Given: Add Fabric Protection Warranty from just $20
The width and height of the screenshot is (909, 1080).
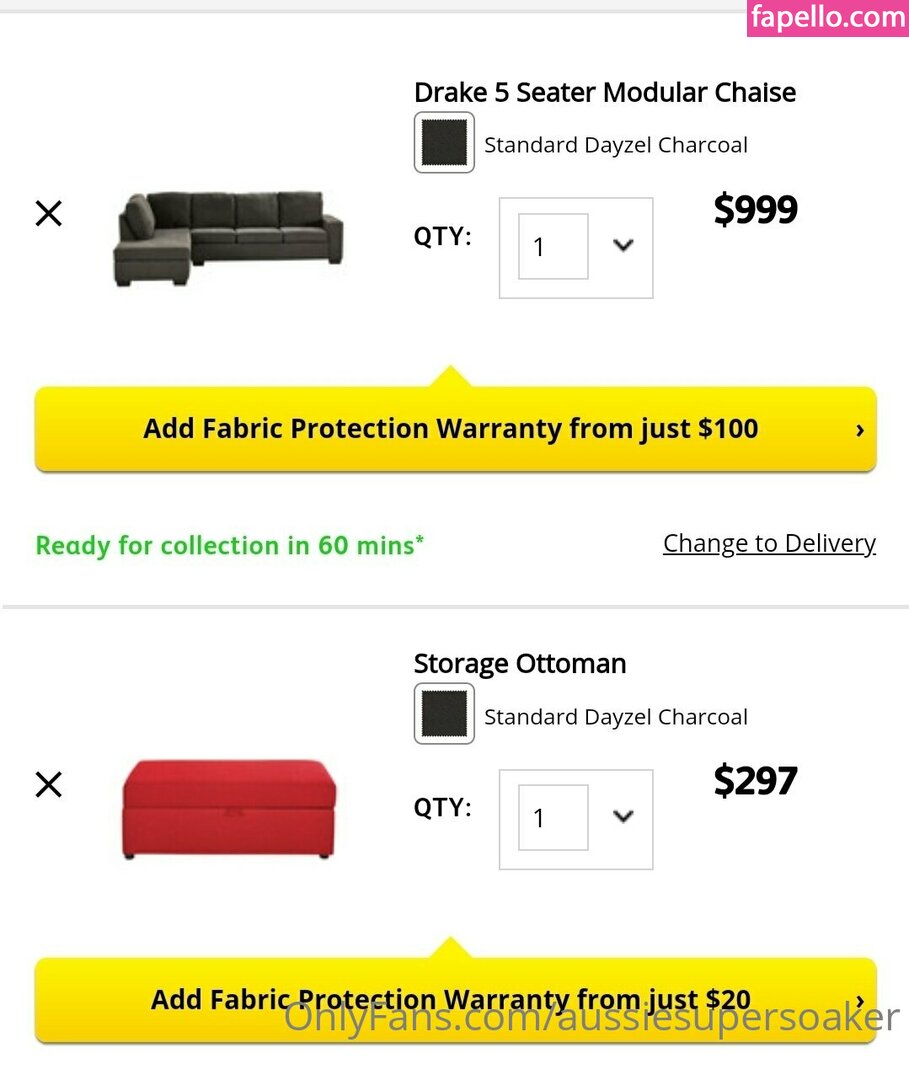Looking at the screenshot, I should point(455,1000).
